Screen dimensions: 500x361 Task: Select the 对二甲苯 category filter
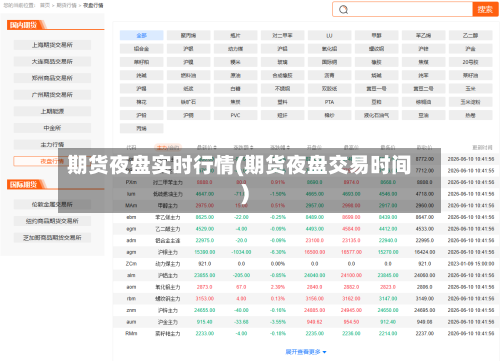[282, 35]
